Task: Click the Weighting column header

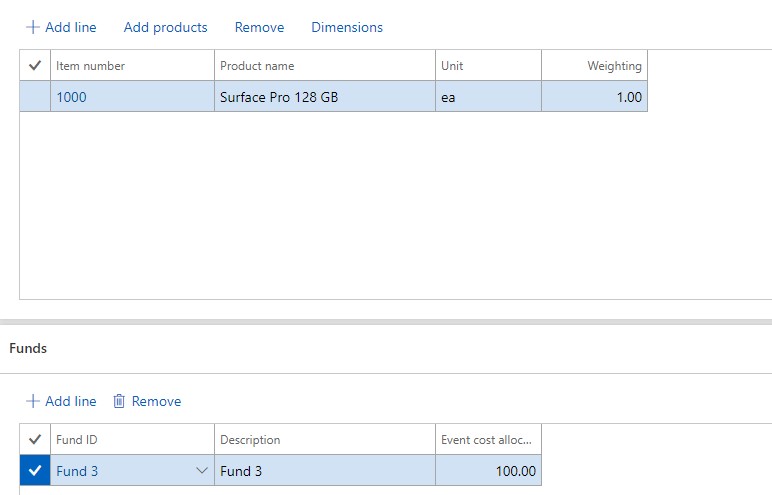Action: (x=594, y=66)
